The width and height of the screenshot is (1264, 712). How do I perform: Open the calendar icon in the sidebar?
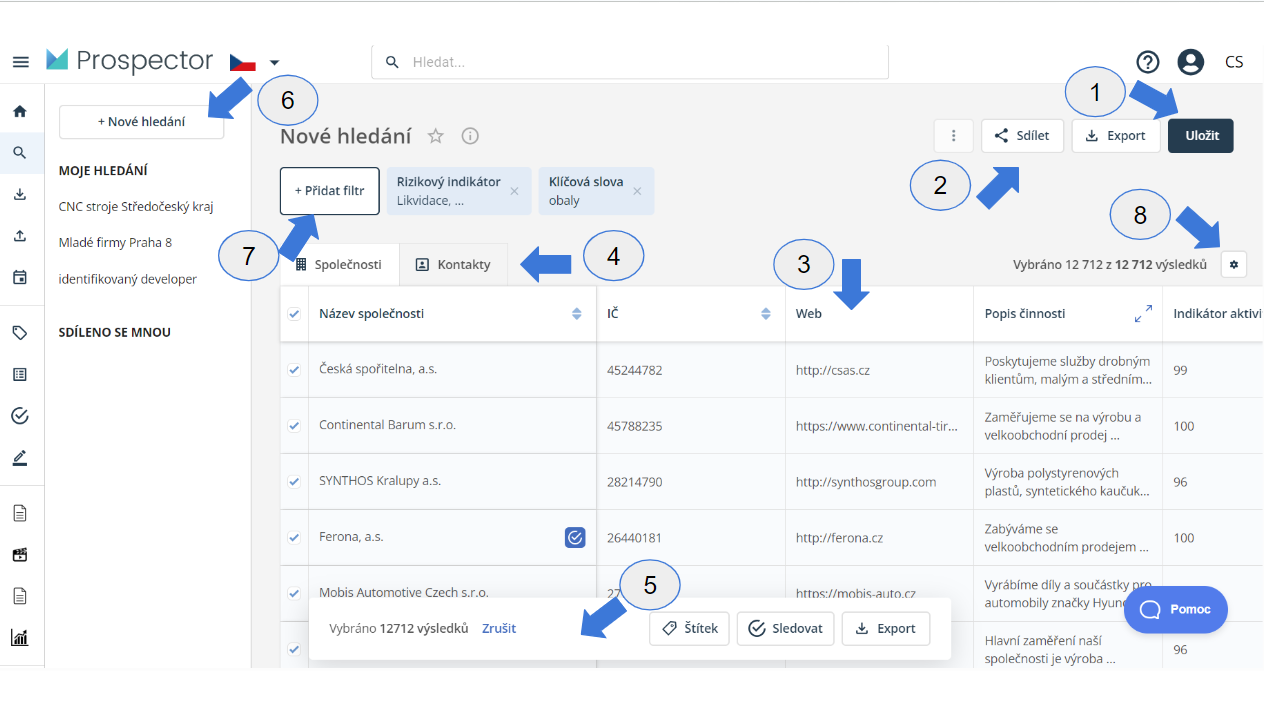[20, 277]
